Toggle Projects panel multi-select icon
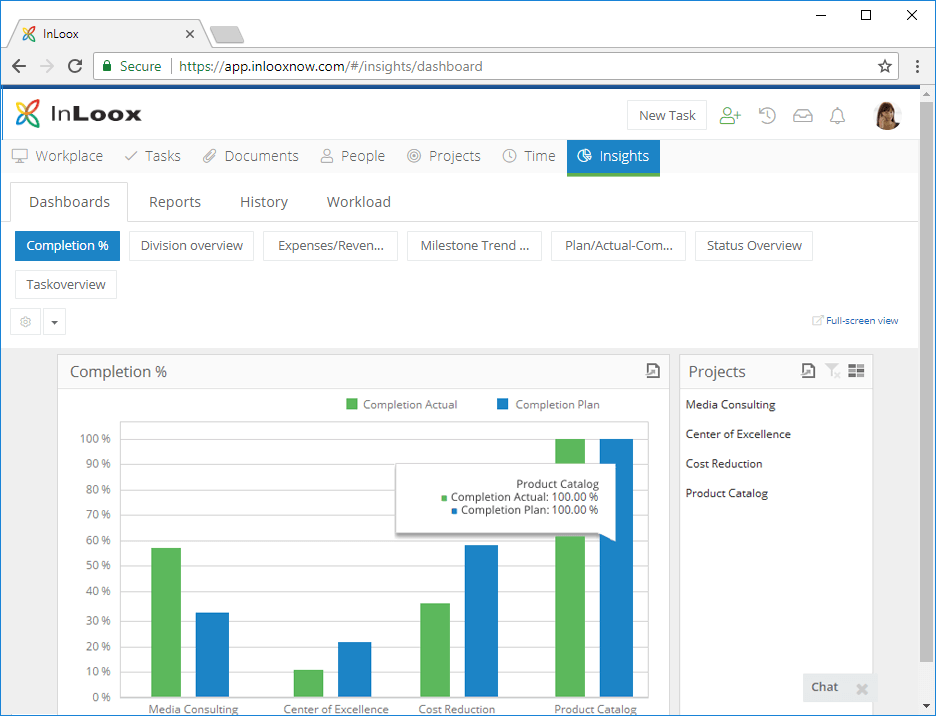Image resolution: width=936 pixels, height=716 pixels. [x=856, y=371]
